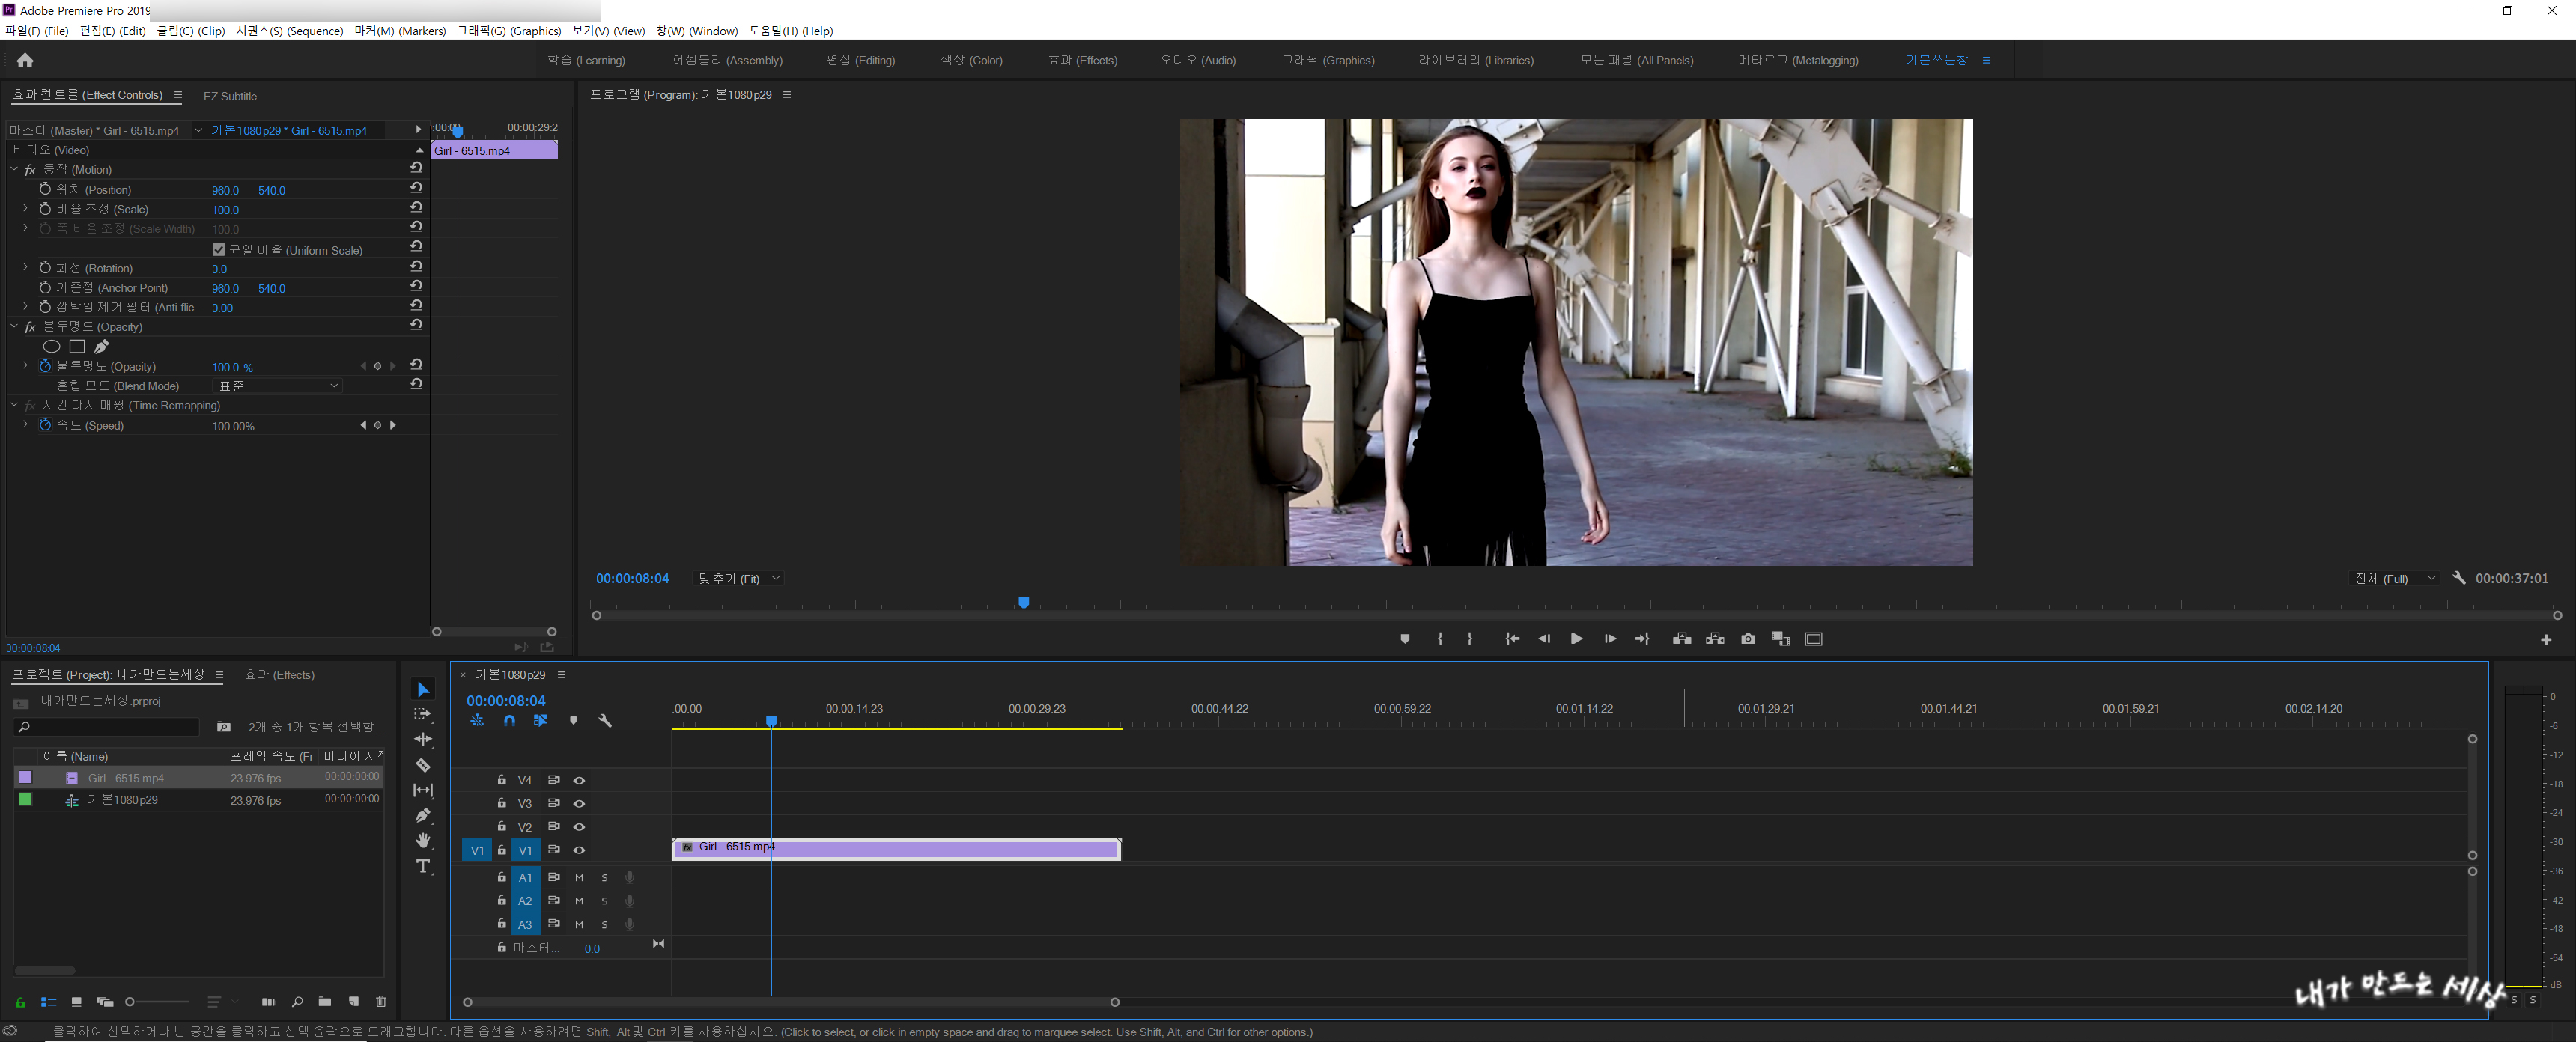Switch to the Color workspace
The image size is (2576, 1042).
(x=970, y=60)
